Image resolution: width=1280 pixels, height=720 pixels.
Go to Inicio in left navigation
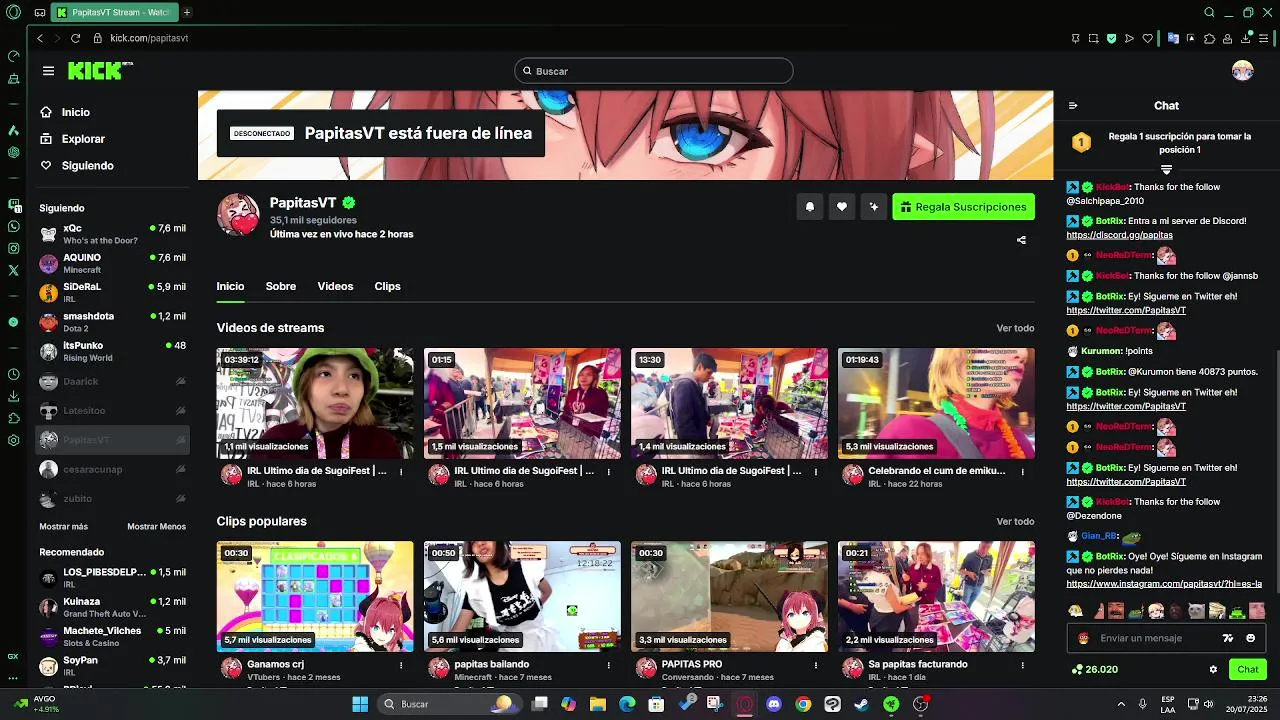(75, 112)
